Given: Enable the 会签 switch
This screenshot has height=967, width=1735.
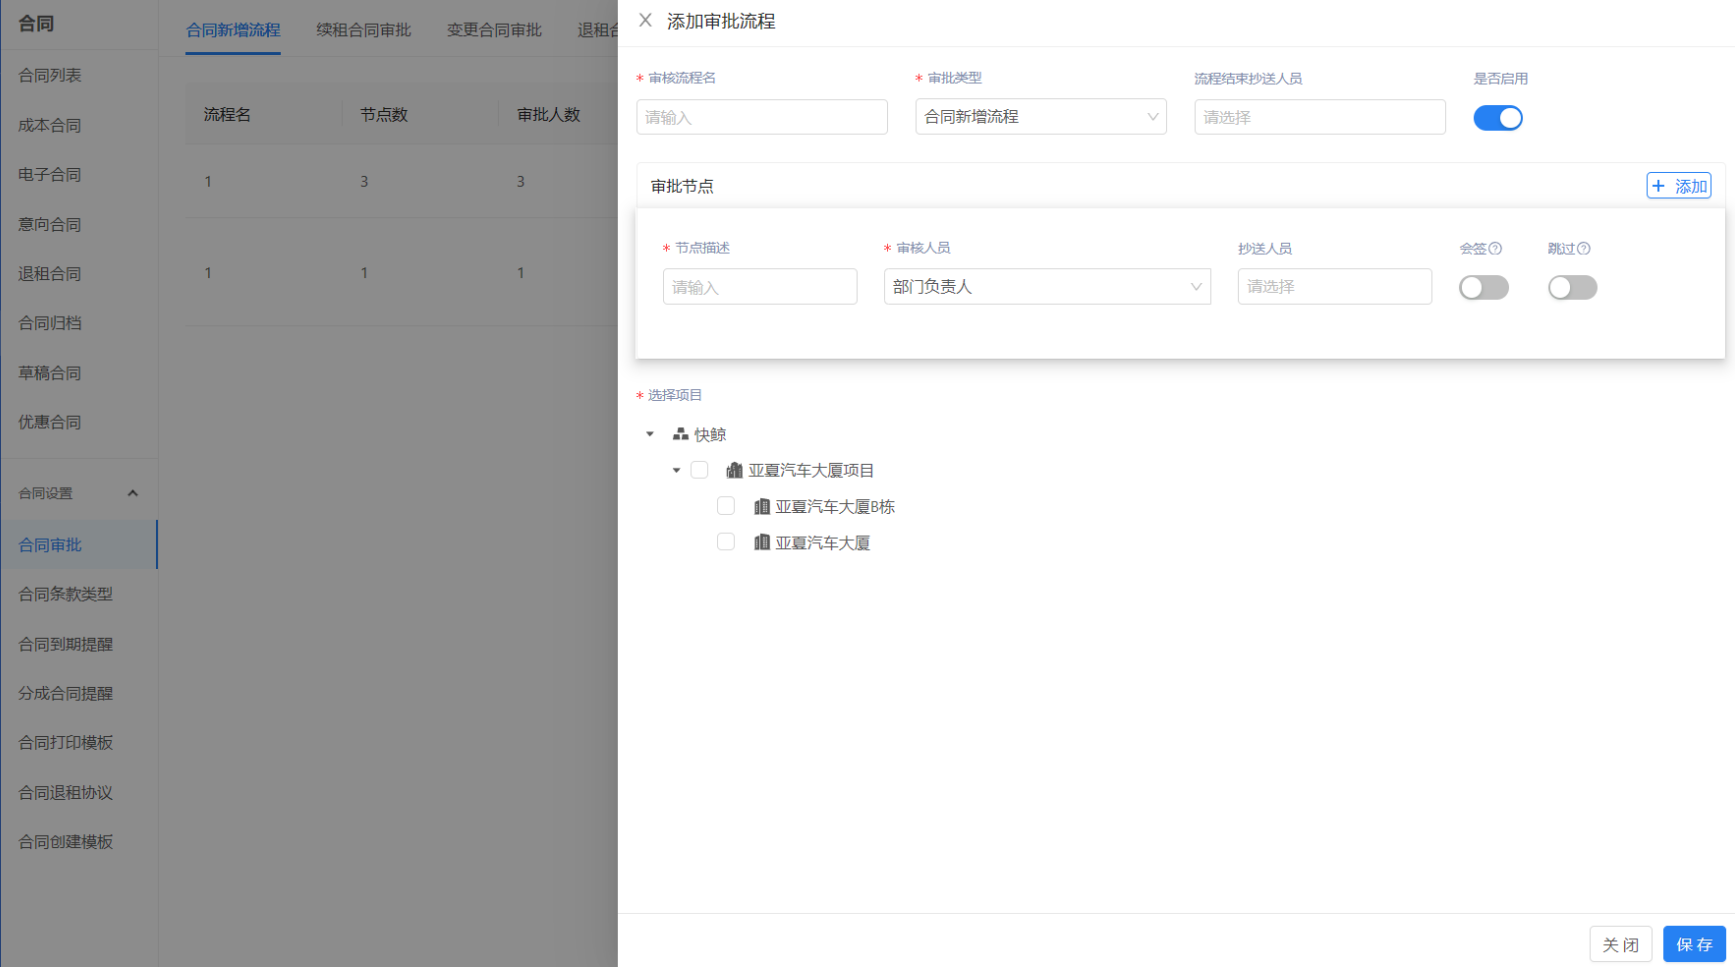Looking at the screenshot, I should tap(1483, 288).
